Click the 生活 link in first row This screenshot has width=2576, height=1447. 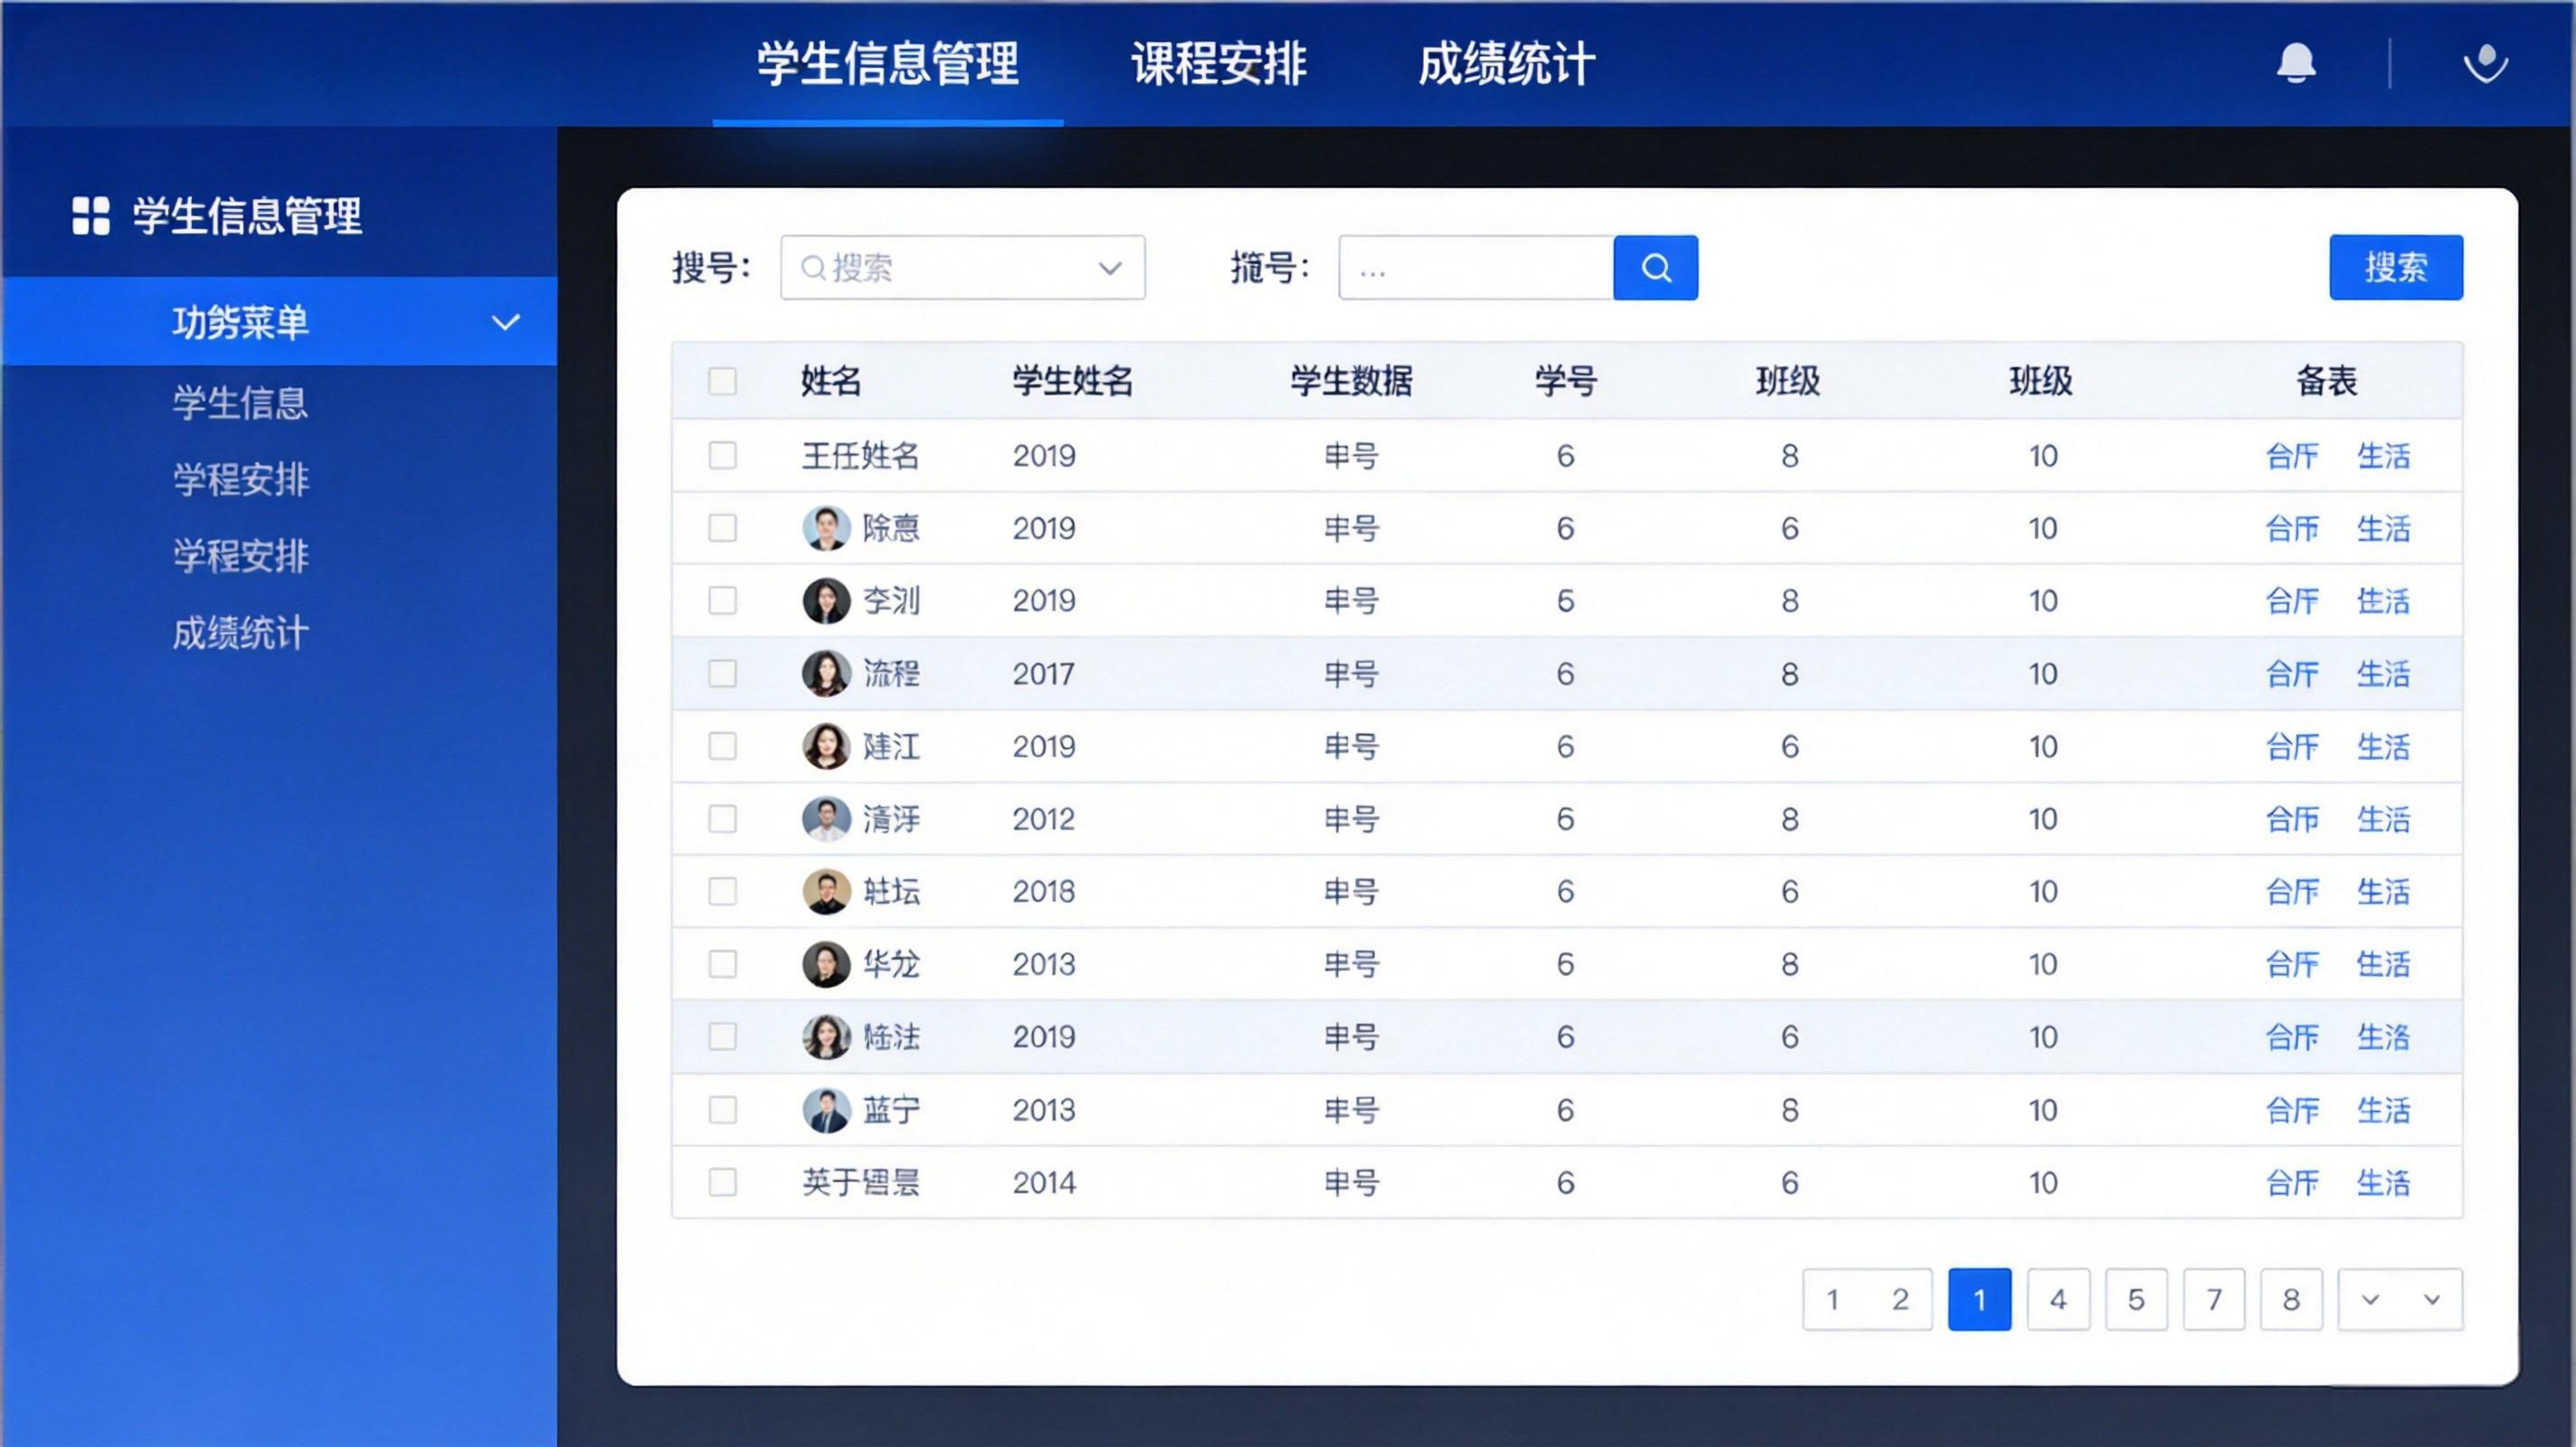[2383, 456]
